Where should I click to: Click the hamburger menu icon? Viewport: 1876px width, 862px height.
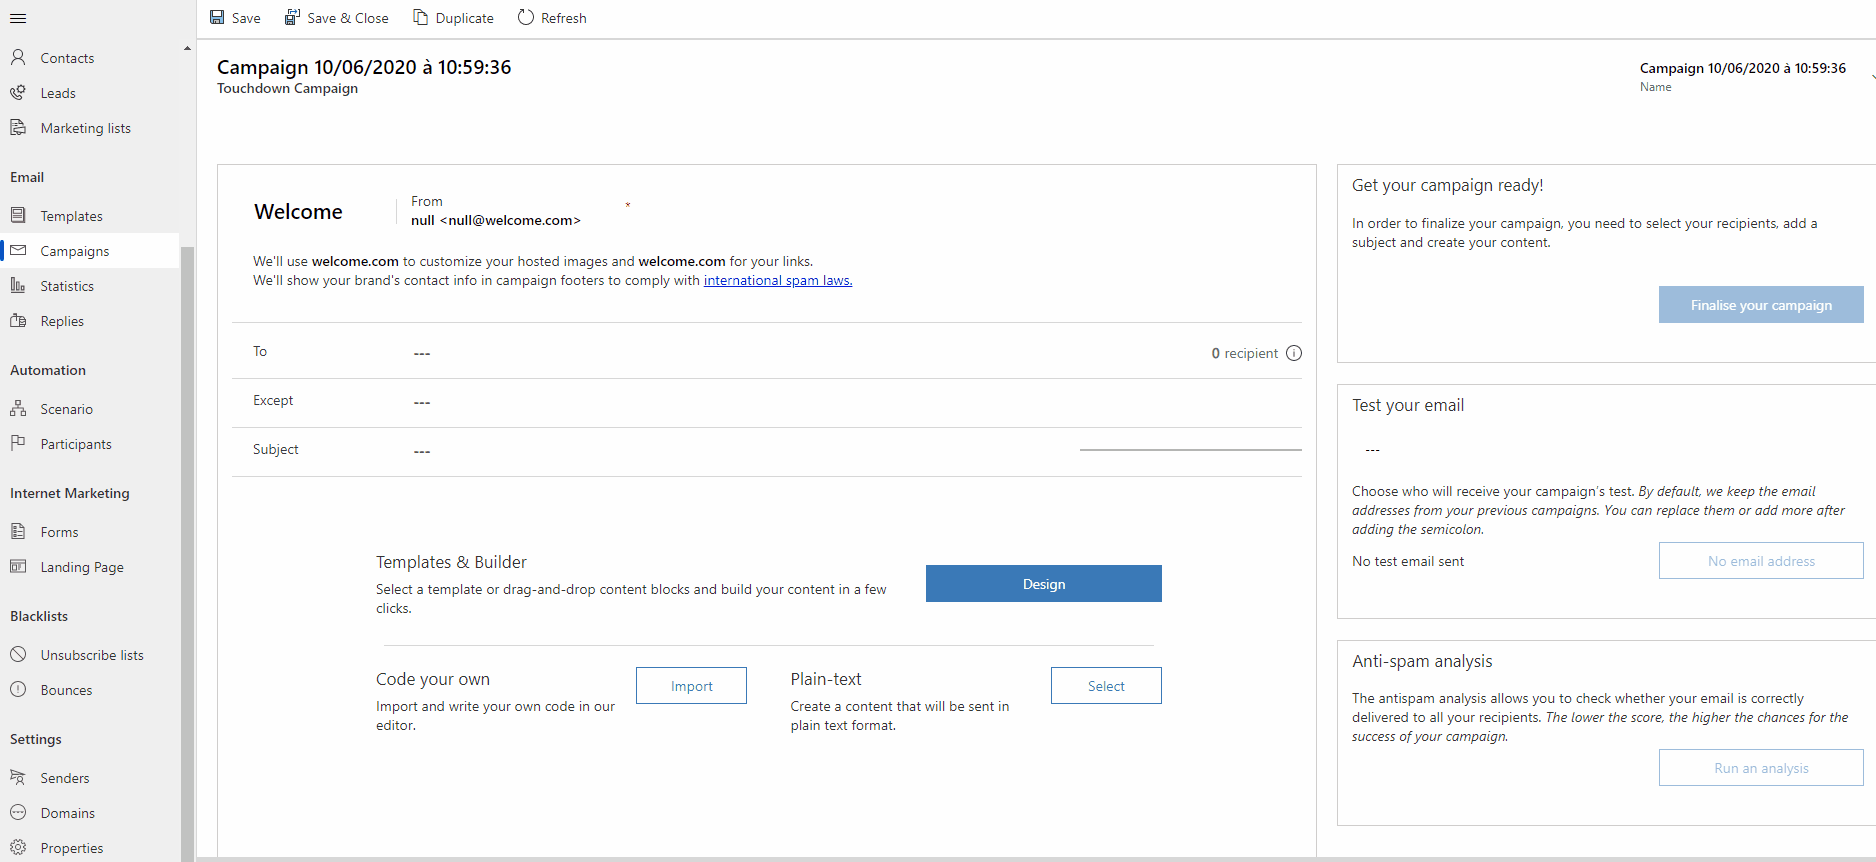click(18, 18)
